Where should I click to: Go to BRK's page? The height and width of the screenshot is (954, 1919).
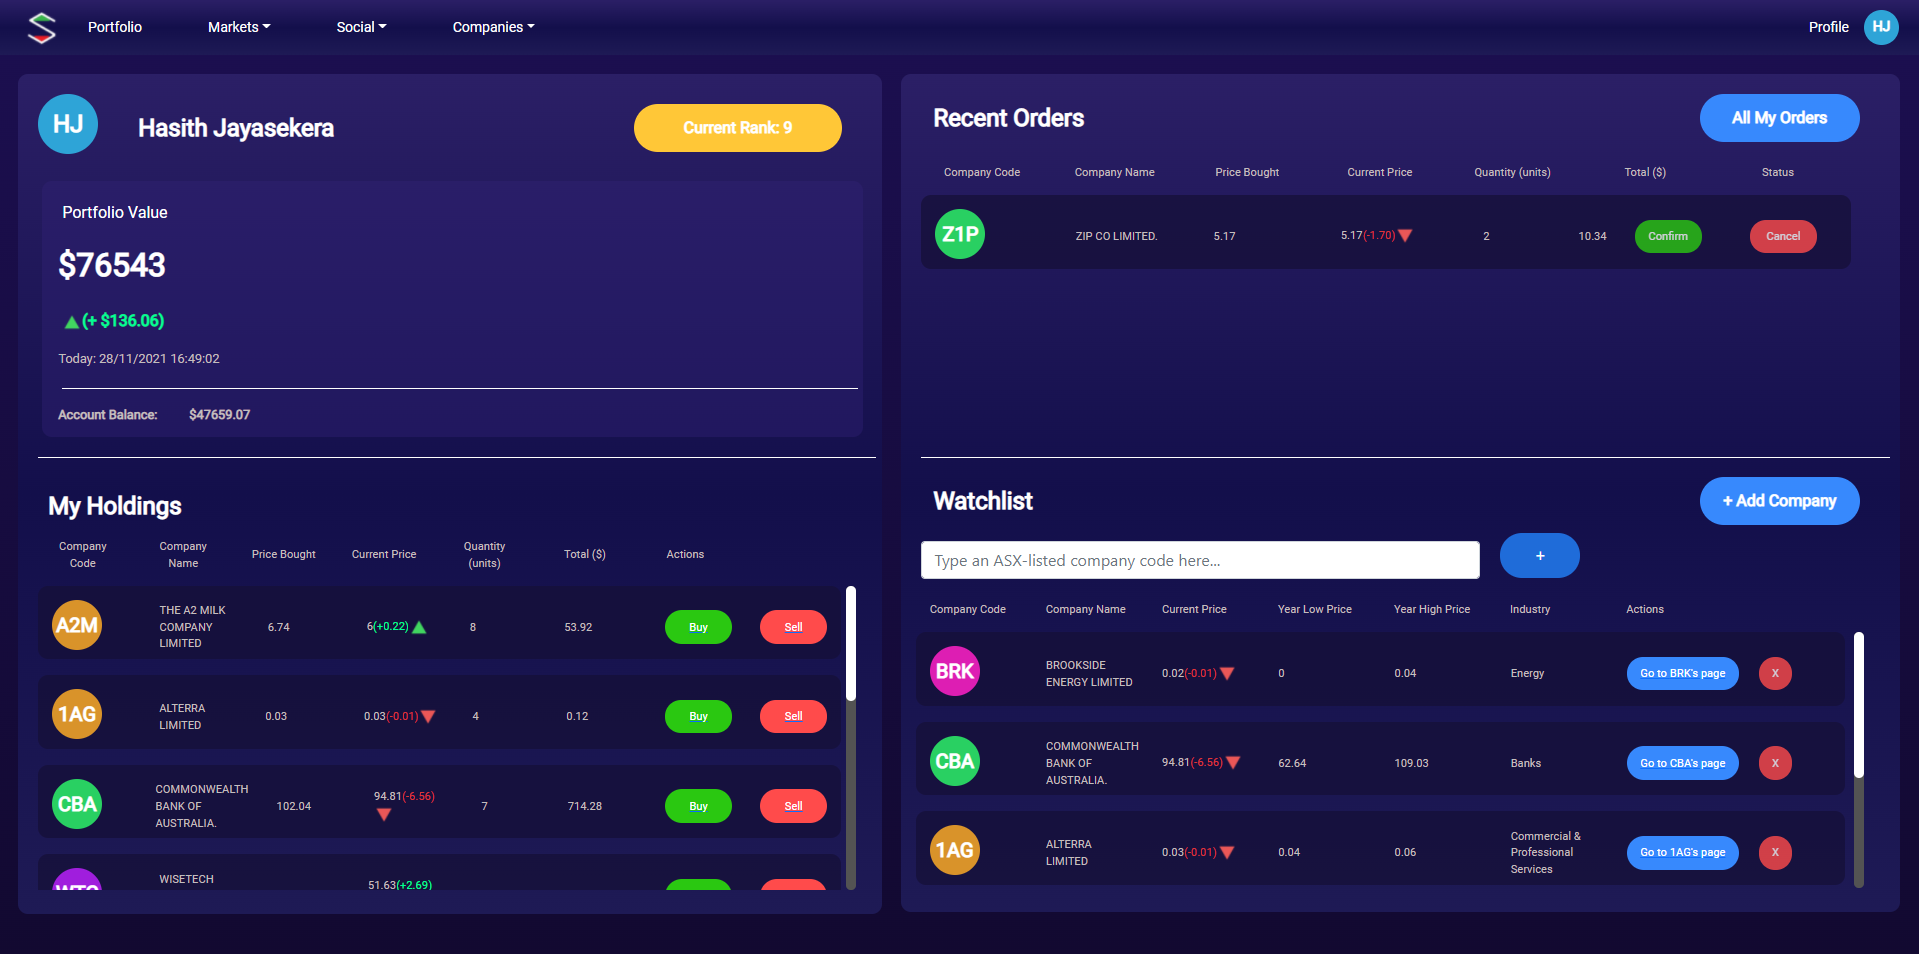(1682, 673)
